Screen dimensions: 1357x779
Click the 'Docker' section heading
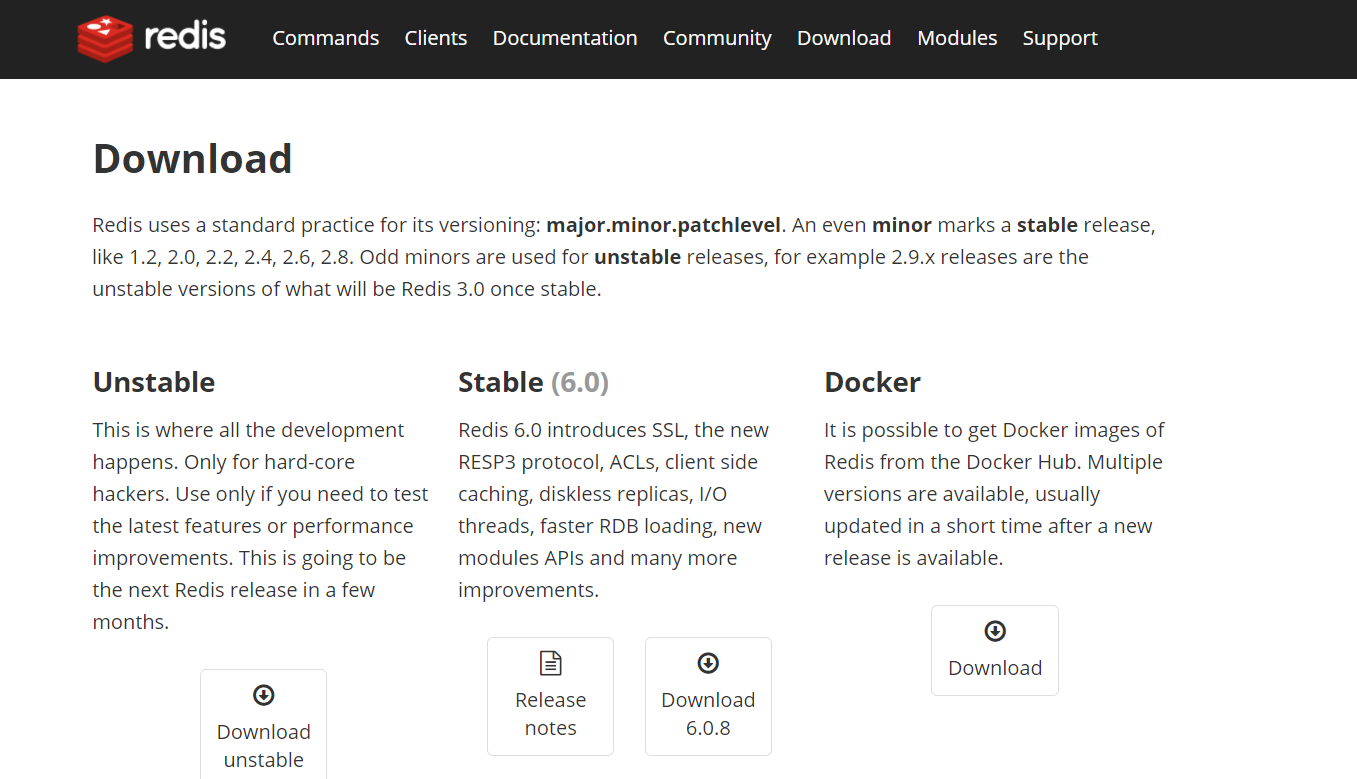coord(872,382)
